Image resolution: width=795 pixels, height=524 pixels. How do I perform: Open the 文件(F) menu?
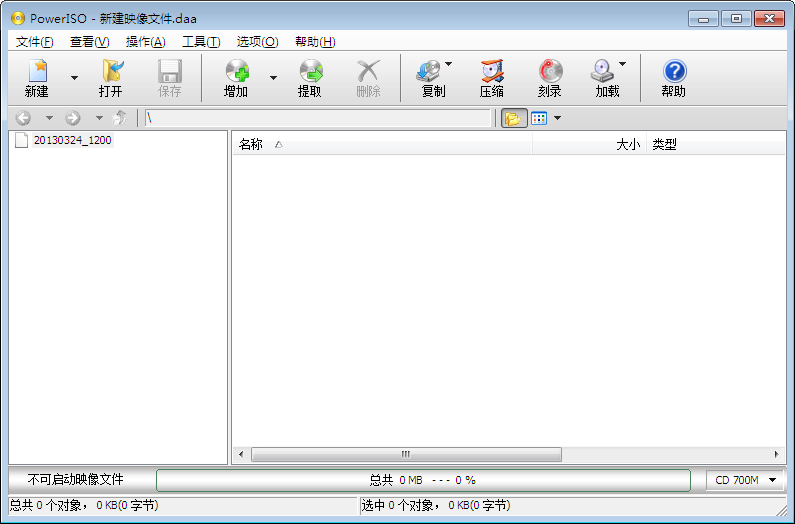point(34,42)
